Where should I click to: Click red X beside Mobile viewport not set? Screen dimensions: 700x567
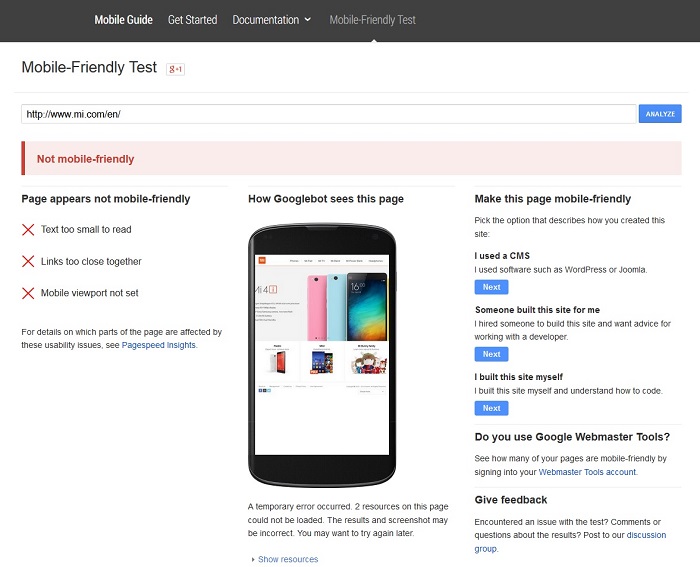pyautogui.click(x=28, y=294)
